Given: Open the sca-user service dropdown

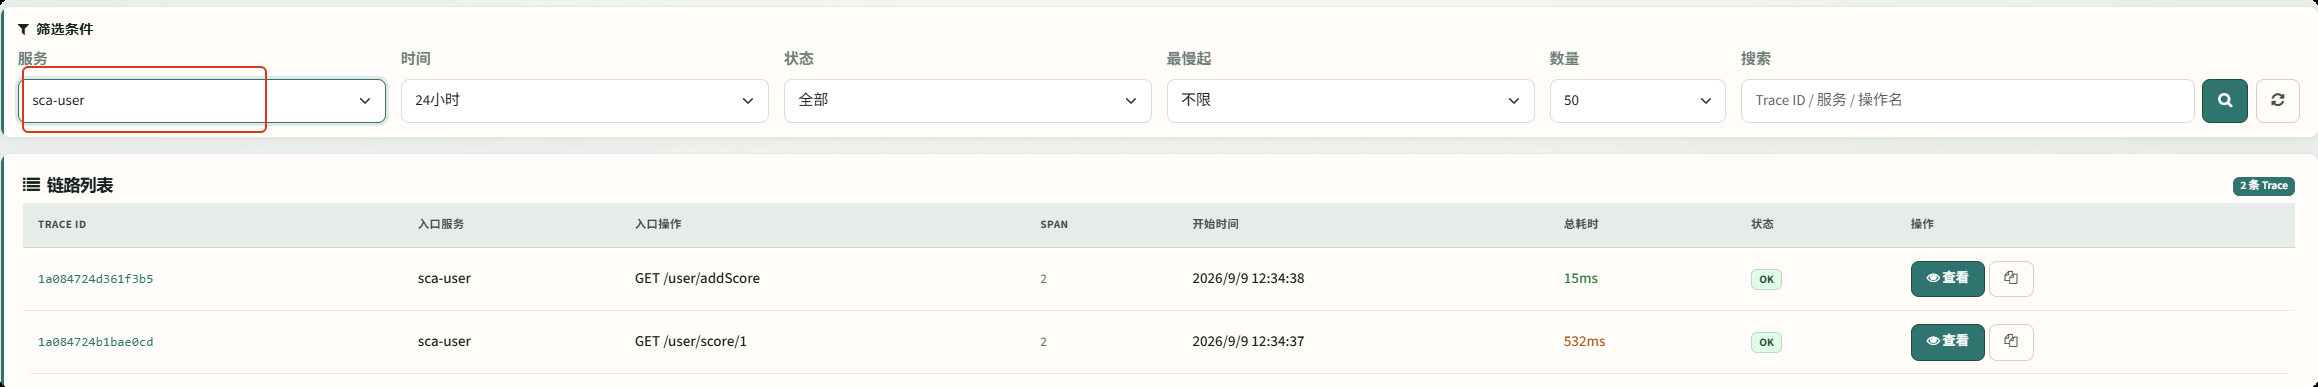Looking at the screenshot, I should [202, 101].
